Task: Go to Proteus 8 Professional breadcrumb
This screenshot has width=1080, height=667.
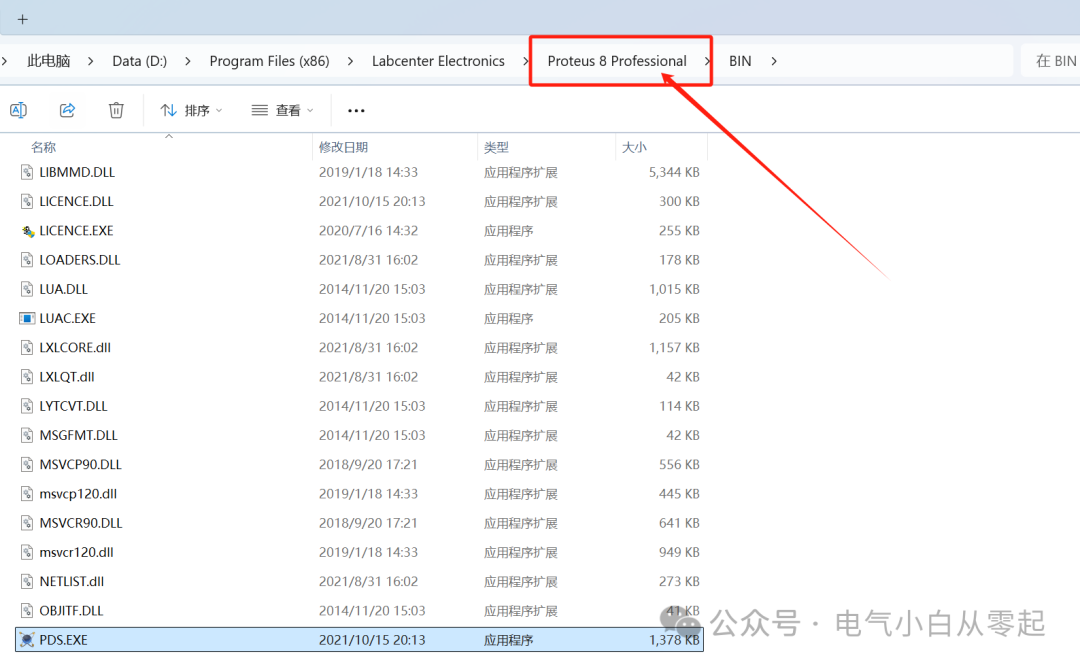Action: [617, 61]
